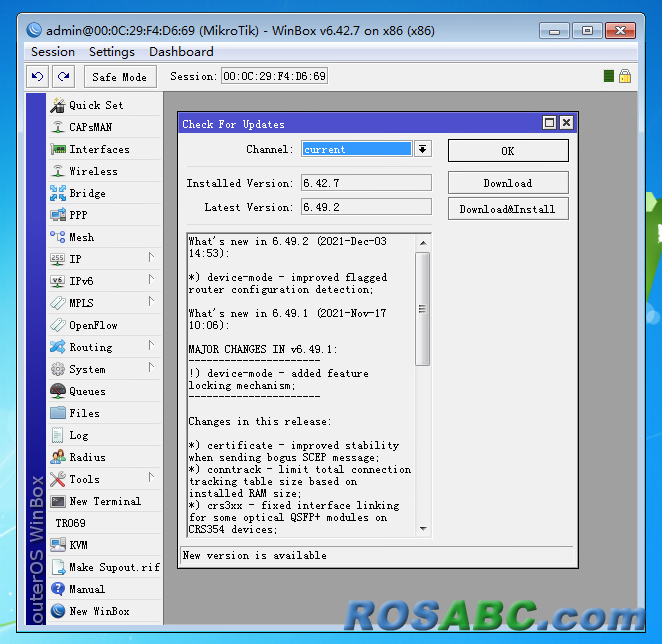Click the changelog scrollbar thumb
This screenshot has width=662, height=644.
tap(423, 309)
